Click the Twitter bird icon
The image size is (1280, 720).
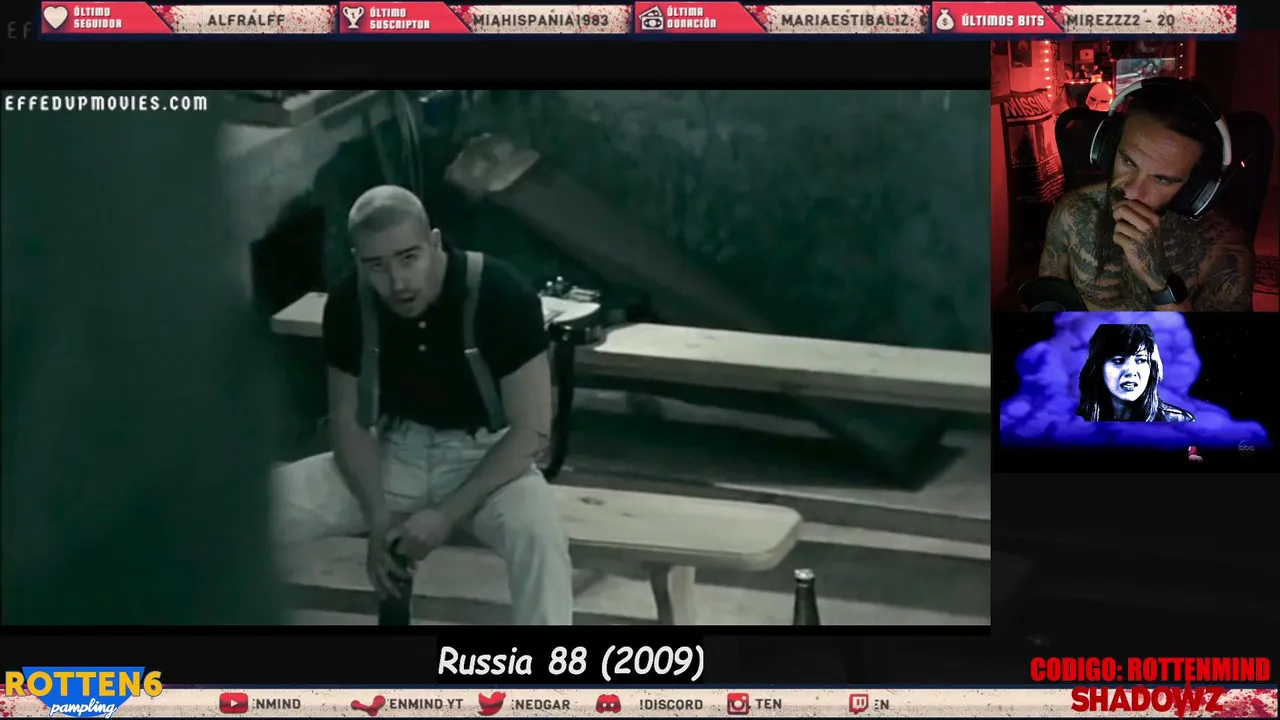click(x=492, y=704)
